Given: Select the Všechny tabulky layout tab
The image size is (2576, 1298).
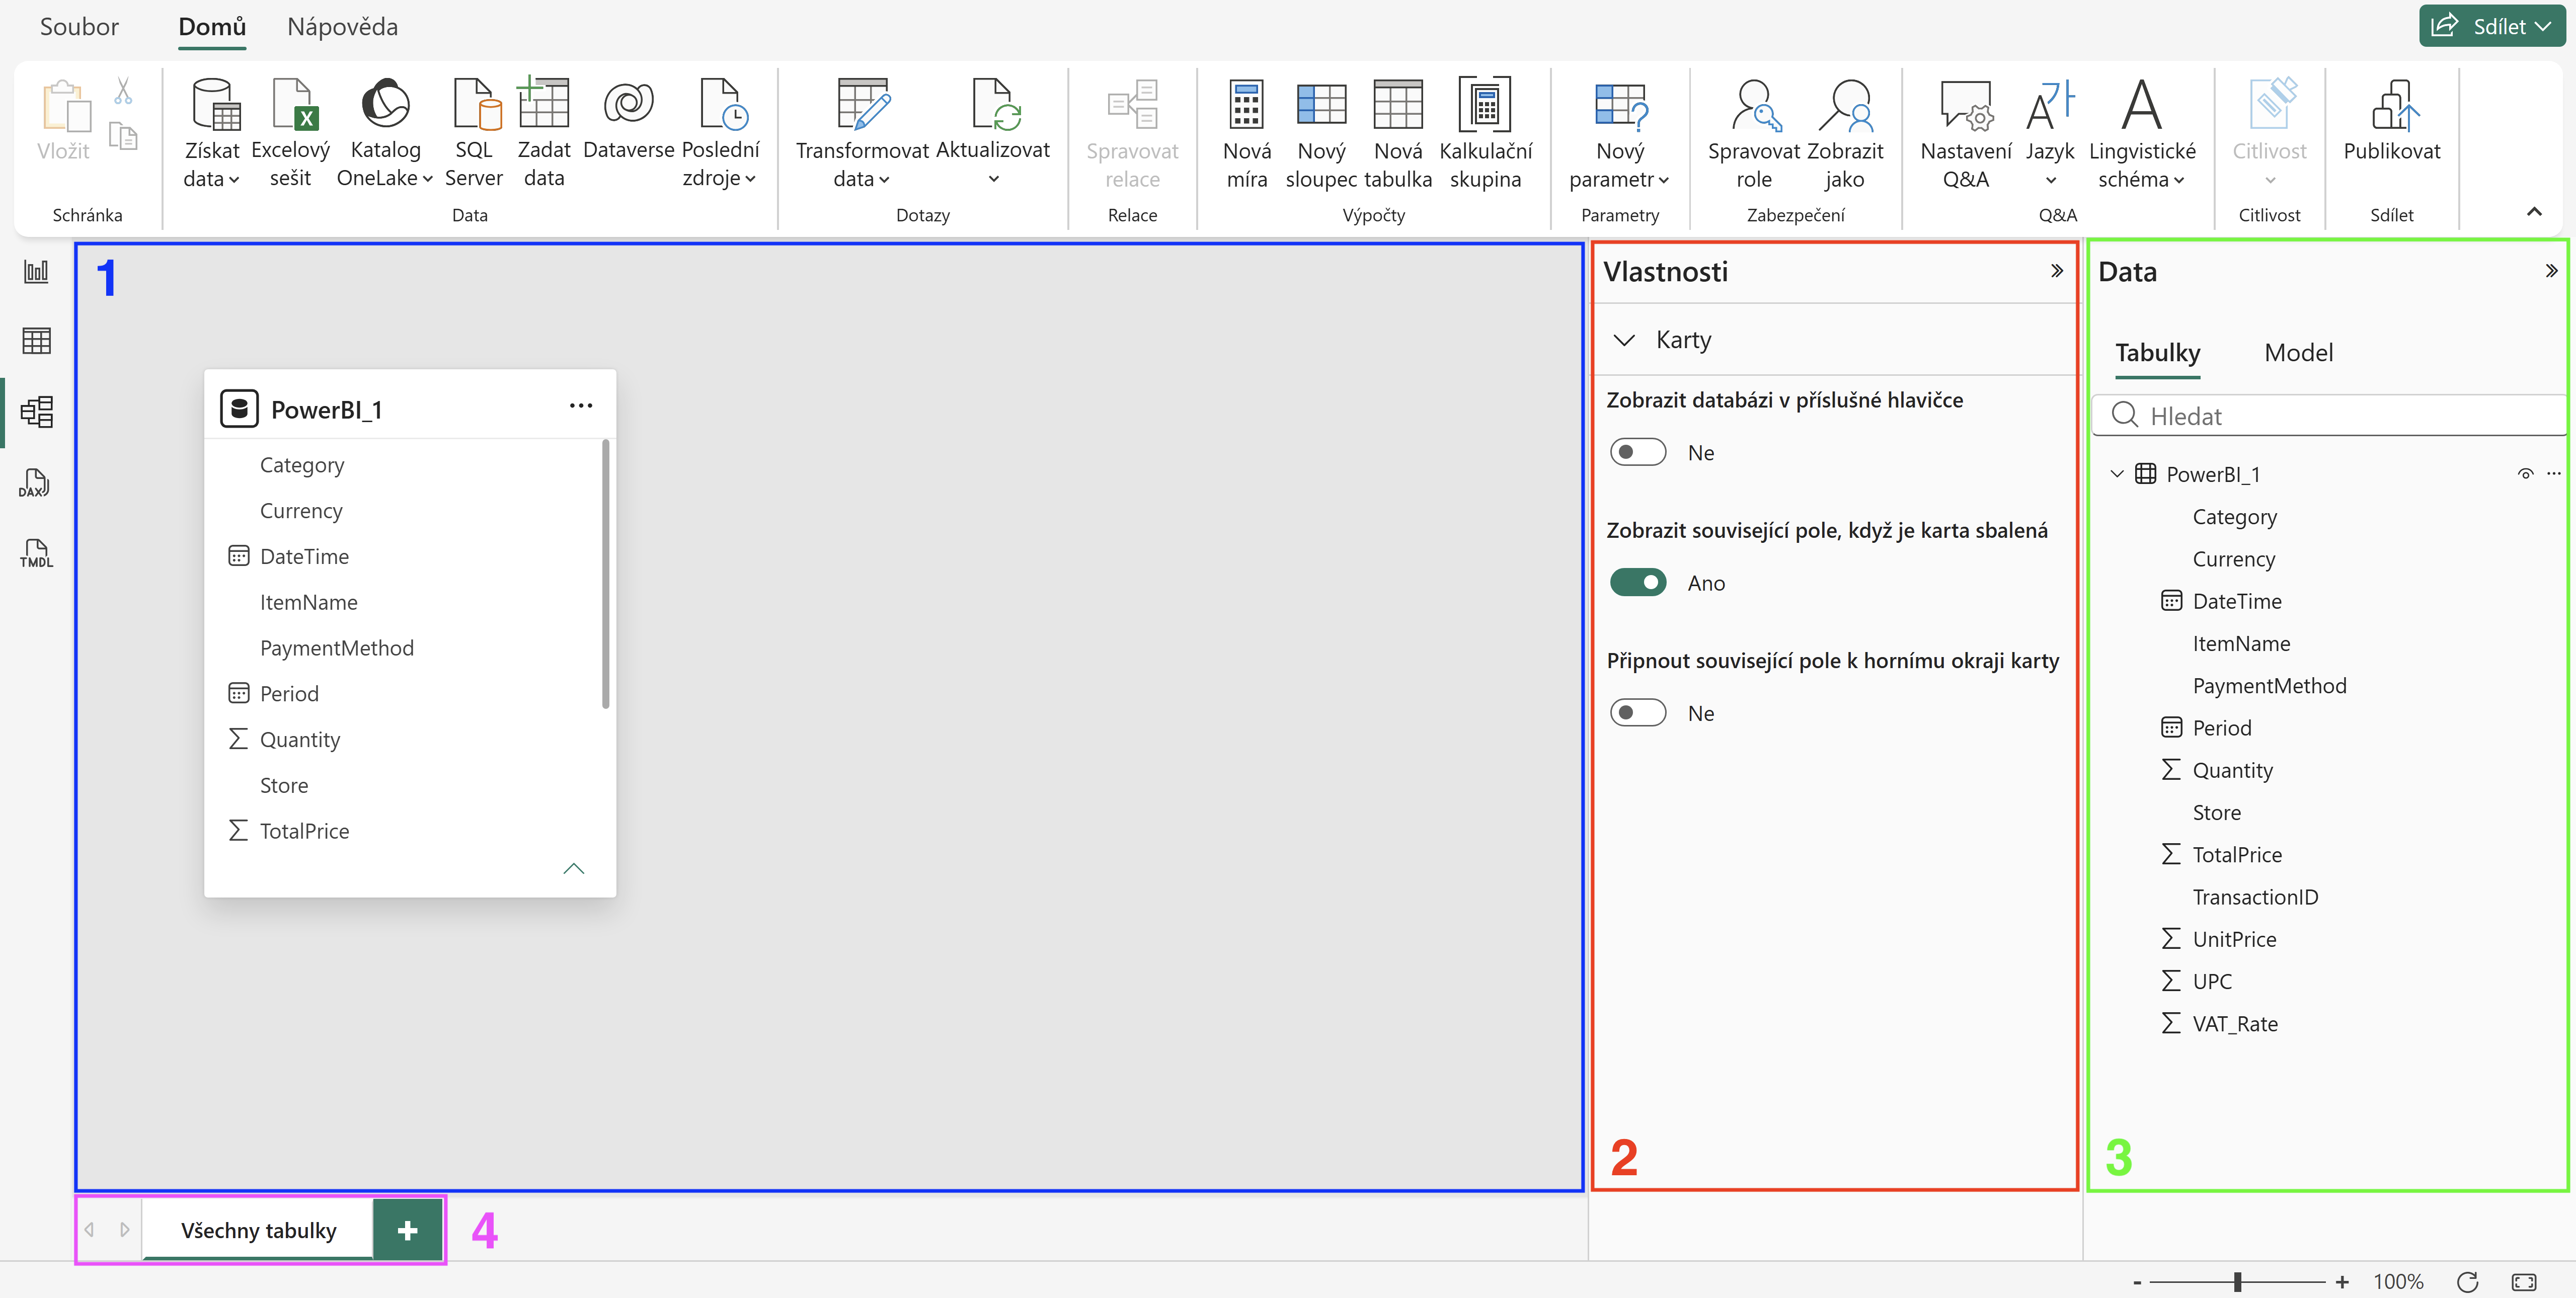Looking at the screenshot, I should 258,1230.
